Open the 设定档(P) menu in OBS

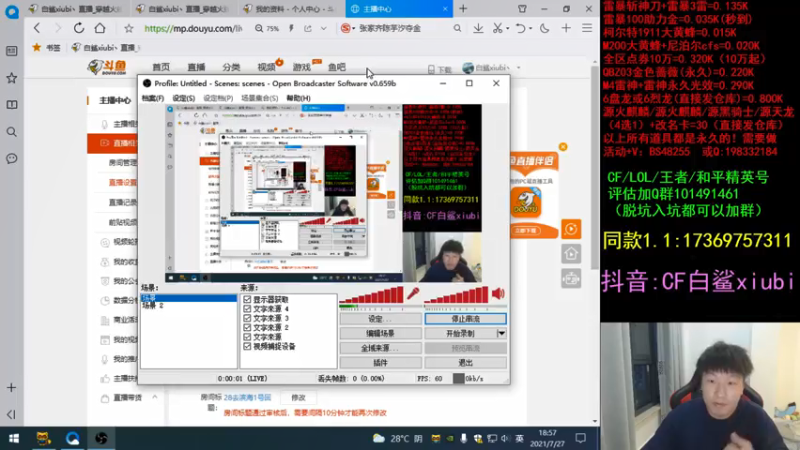(x=218, y=98)
